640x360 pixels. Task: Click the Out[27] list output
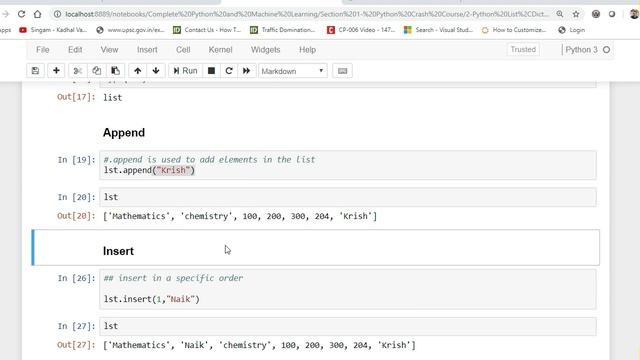259,345
